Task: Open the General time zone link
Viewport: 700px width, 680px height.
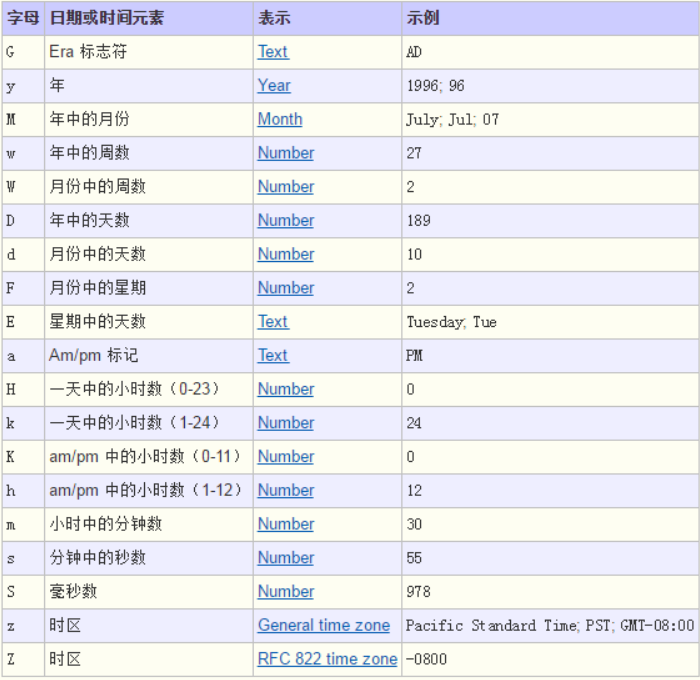Action: pos(324,625)
